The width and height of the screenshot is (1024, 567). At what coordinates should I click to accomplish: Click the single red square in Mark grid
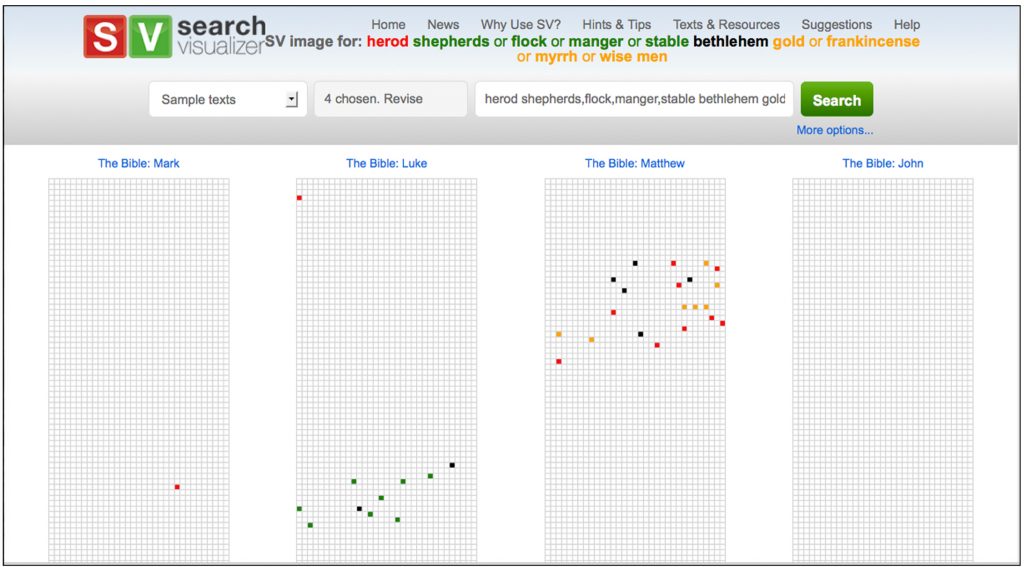click(177, 487)
